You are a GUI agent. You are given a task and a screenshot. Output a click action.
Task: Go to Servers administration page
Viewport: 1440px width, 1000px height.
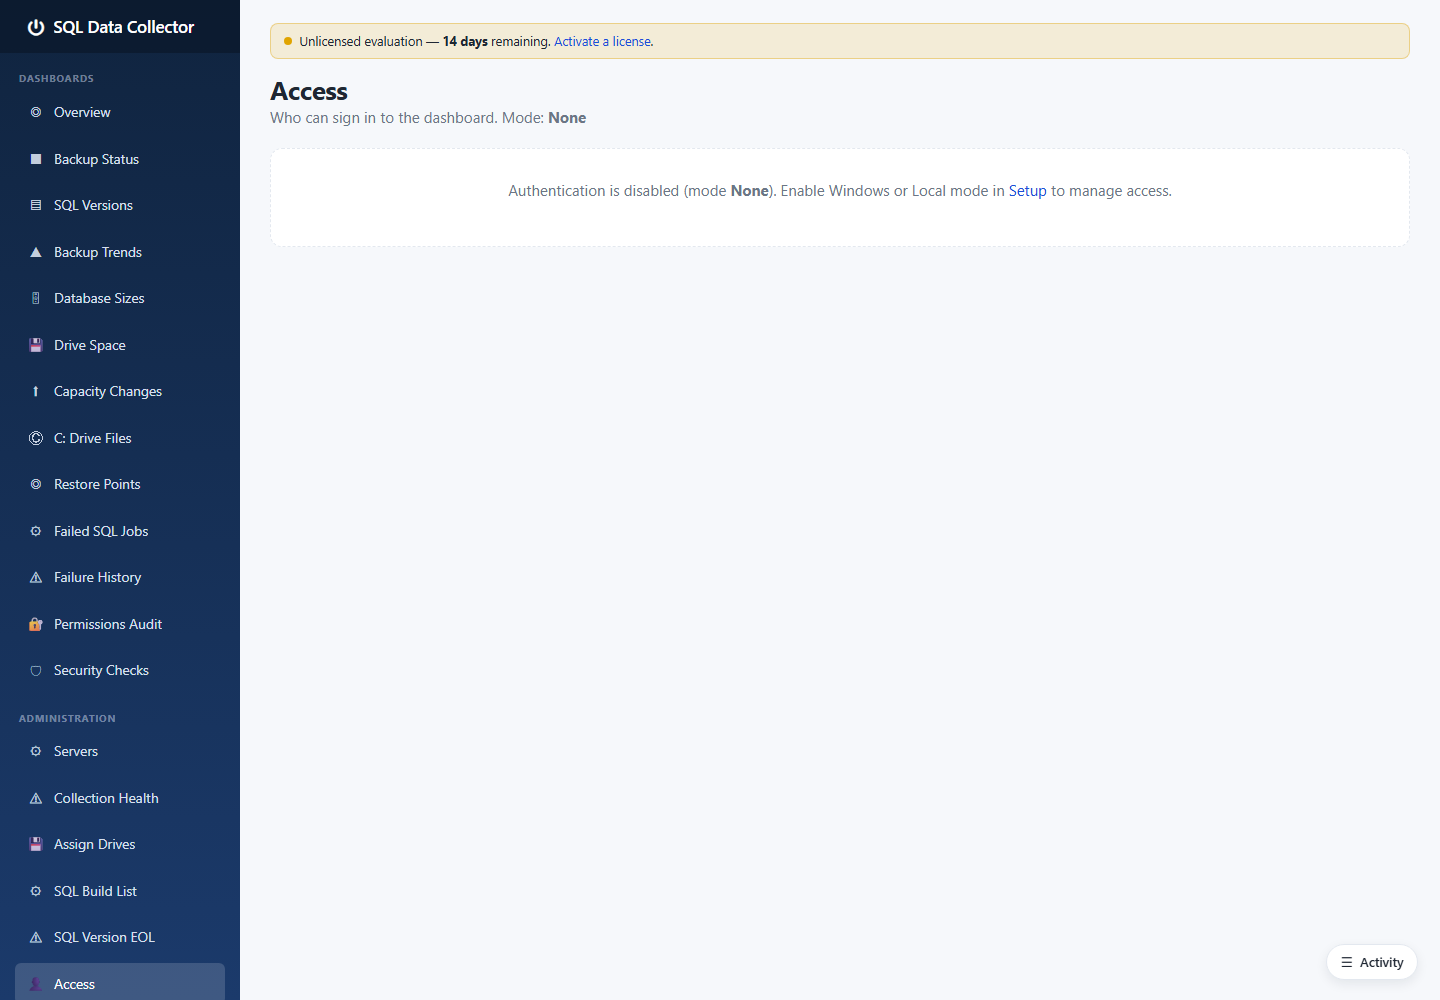coord(120,752)
